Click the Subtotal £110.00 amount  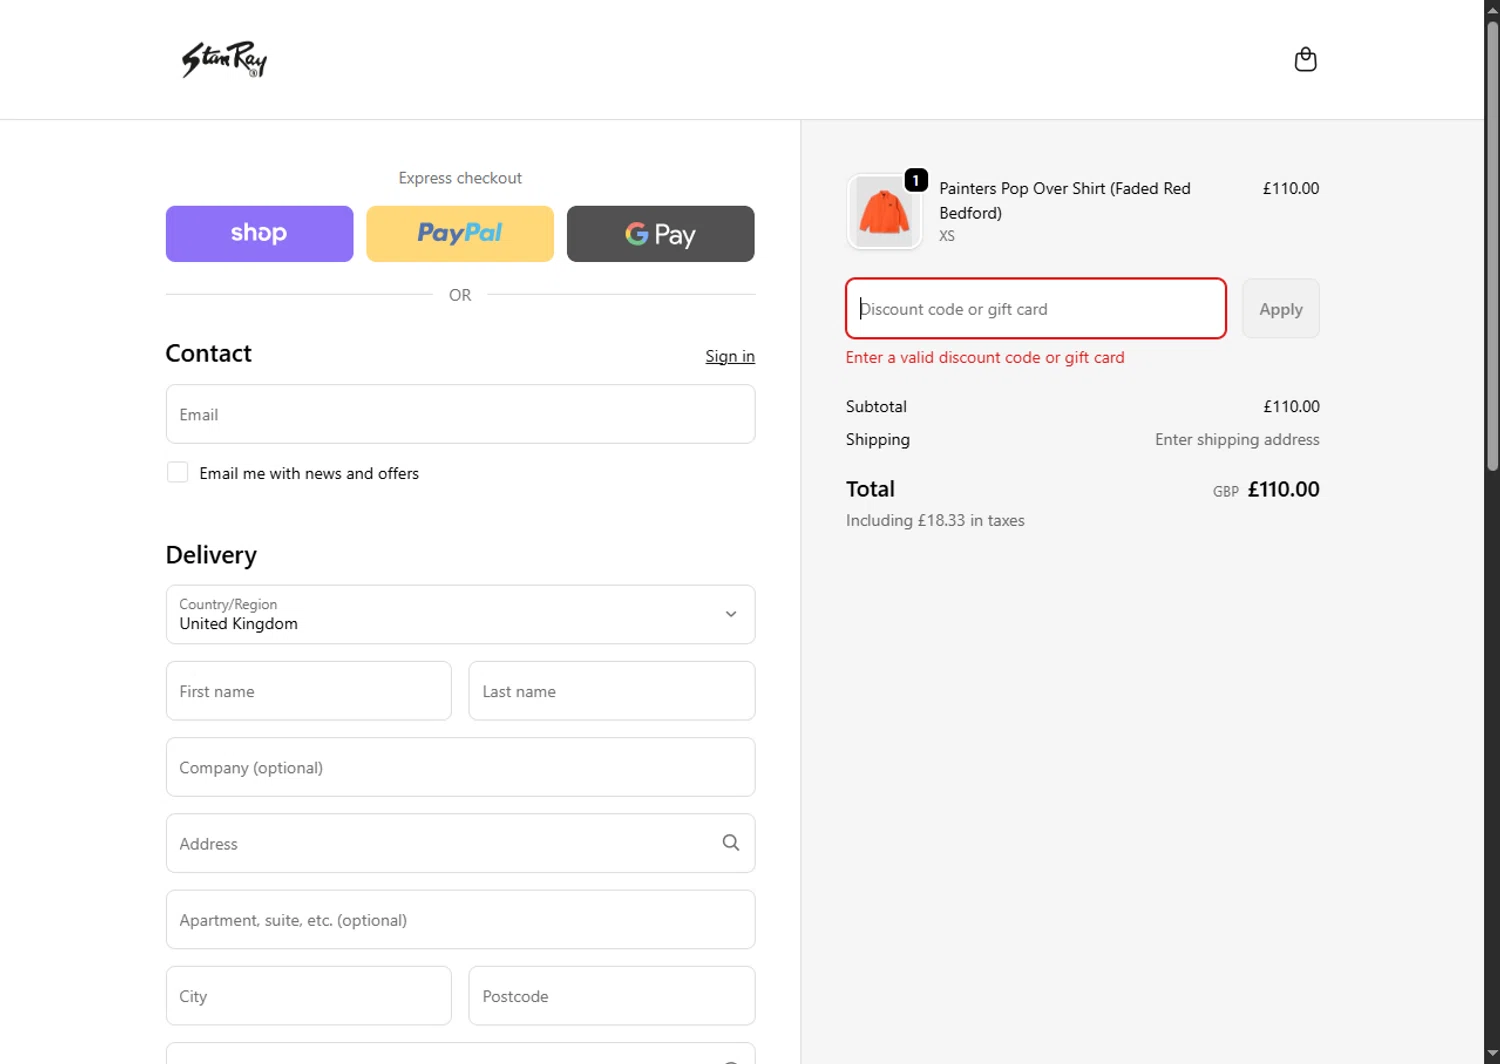point(1291,406)
